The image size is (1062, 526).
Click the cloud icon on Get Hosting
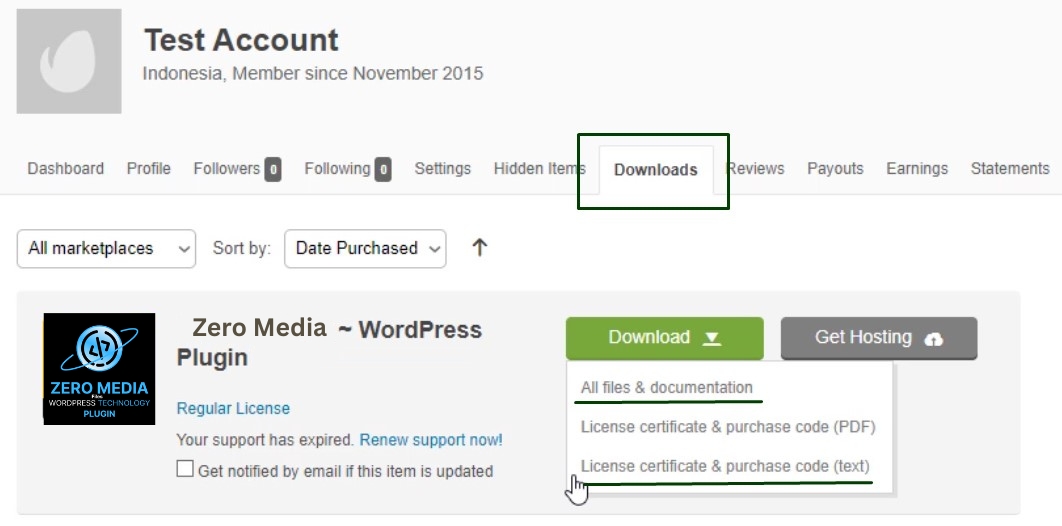click(933, 338)
